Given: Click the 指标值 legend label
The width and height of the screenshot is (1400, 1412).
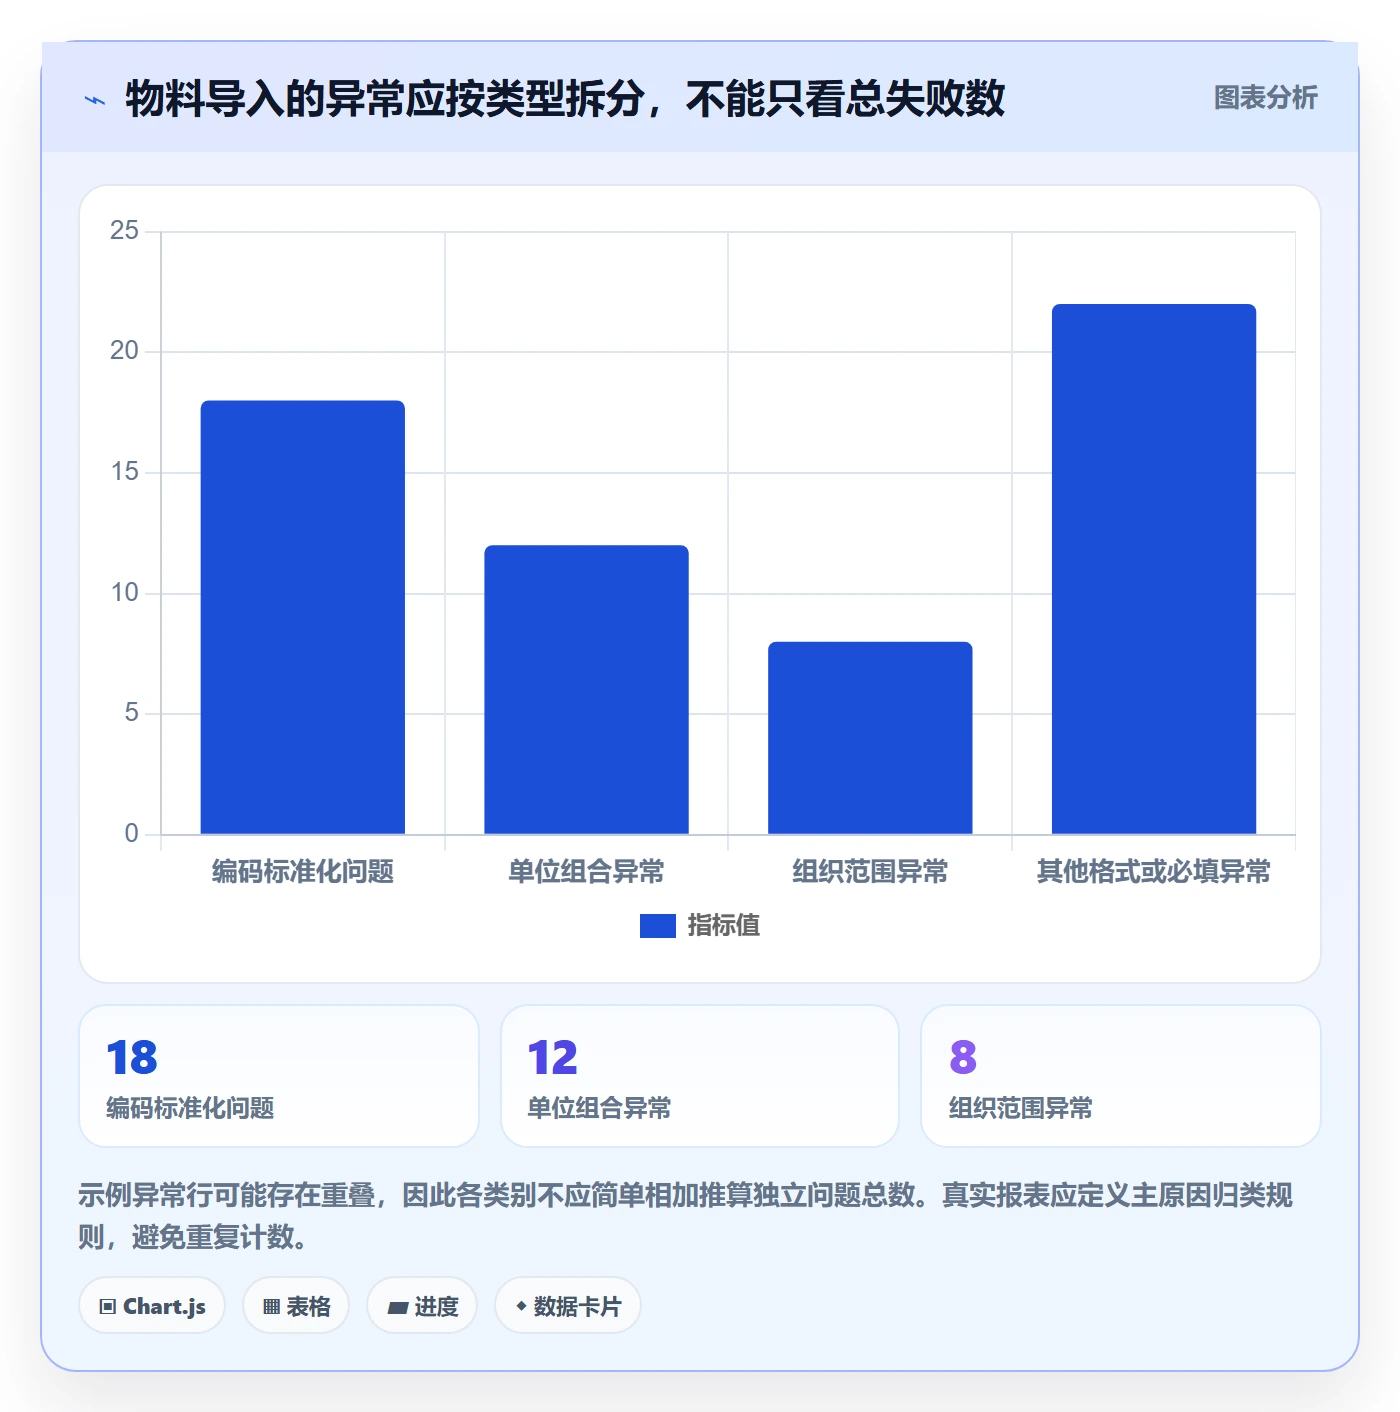Looking at the screenshot, I should coord(724,926).
